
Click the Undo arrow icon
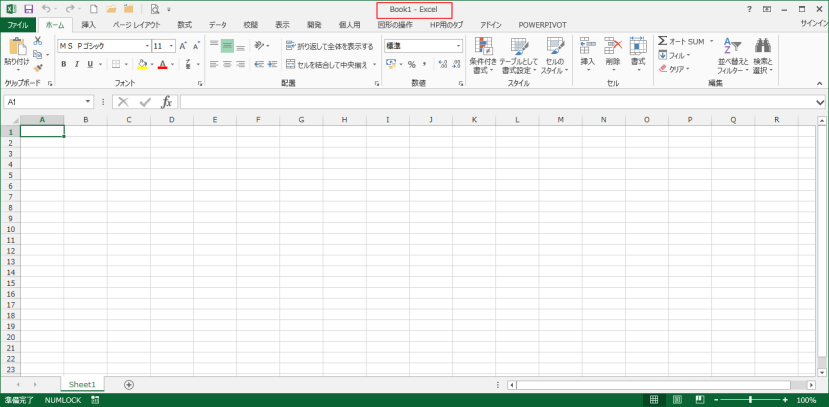(46, 9)
